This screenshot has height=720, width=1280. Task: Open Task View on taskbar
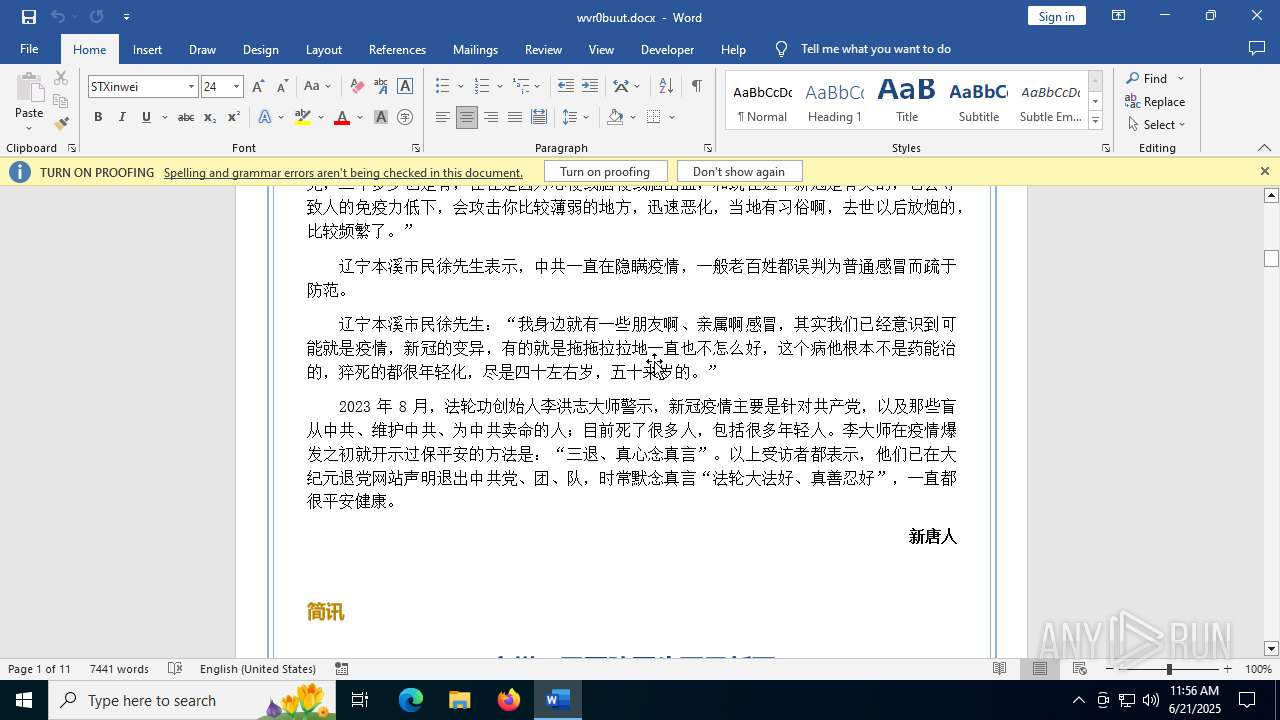click(x=360, y=700)
